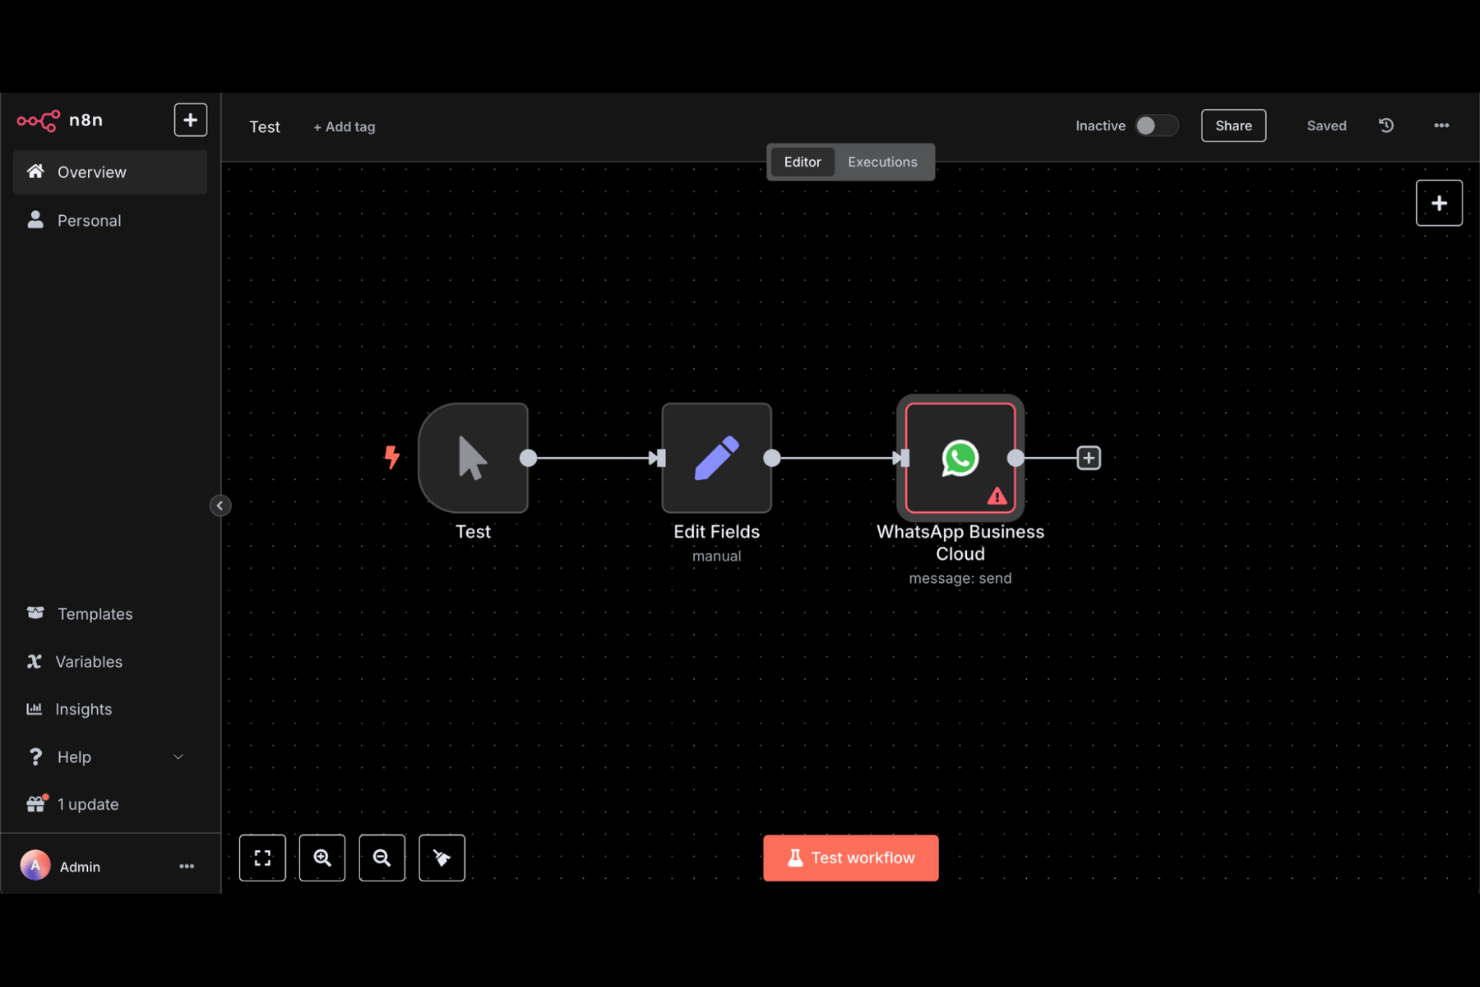The height and width of the screenshot is (987, 1480).
Task: Click the Share button
Action: coord(1233,125)
